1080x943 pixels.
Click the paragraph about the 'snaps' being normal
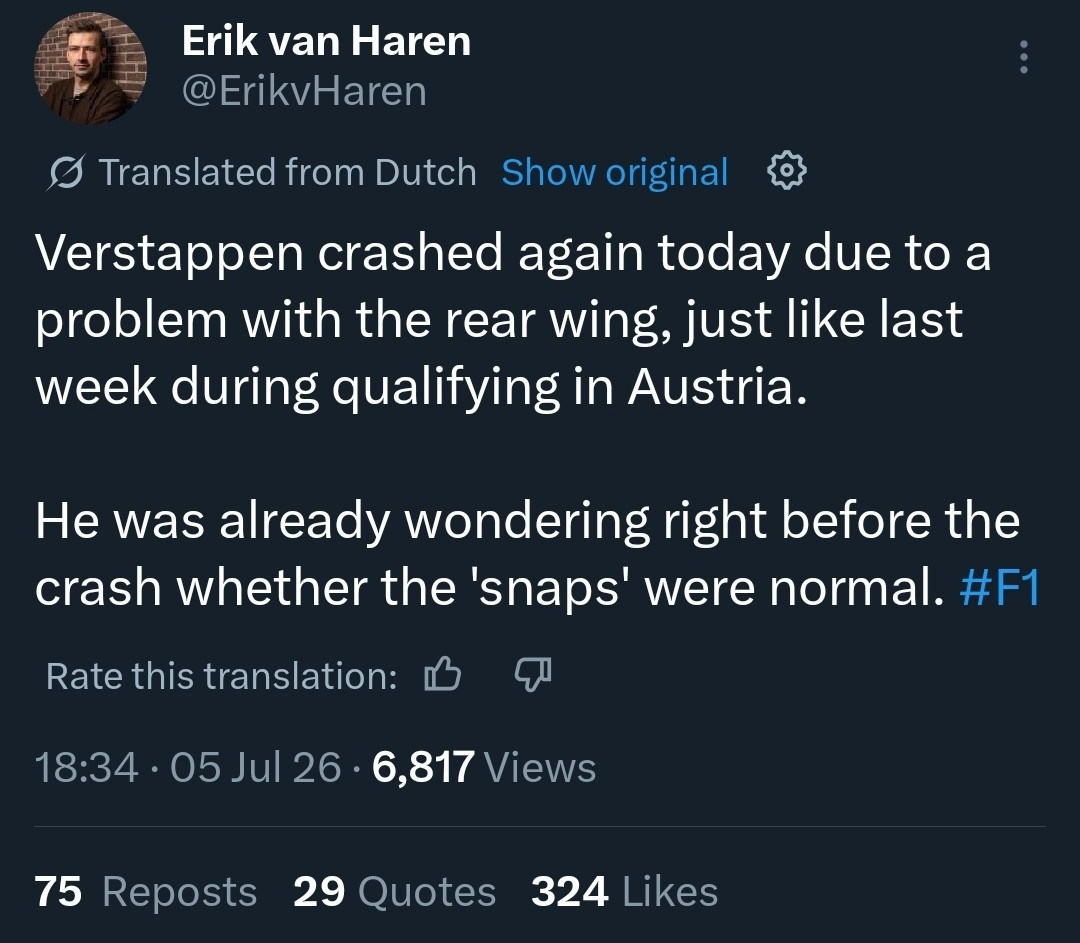pyautogui.click(x=537, y=555)
